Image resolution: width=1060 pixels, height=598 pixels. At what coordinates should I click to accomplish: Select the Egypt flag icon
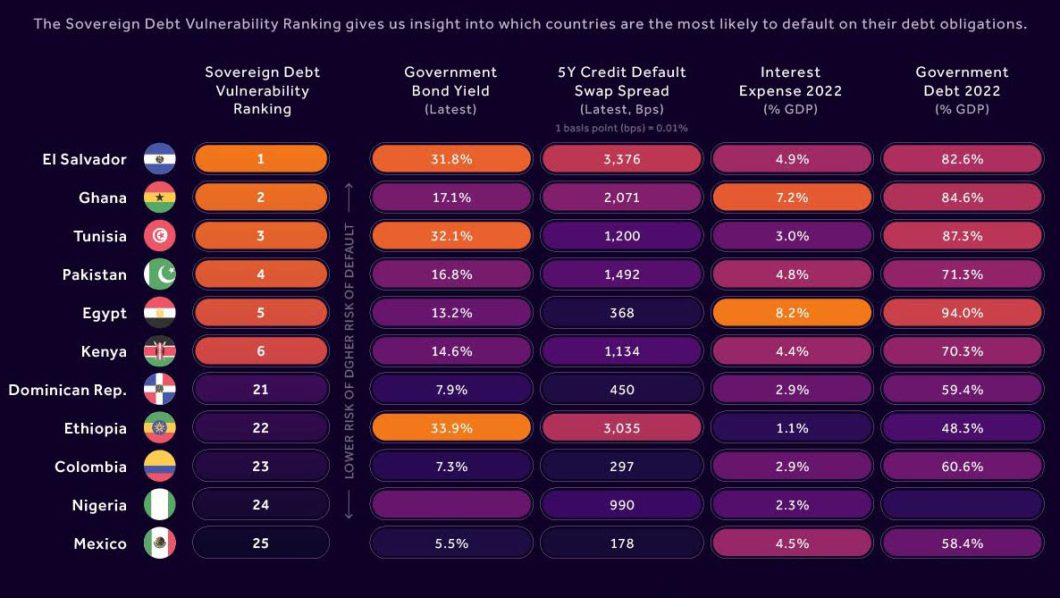coord(160,313)
